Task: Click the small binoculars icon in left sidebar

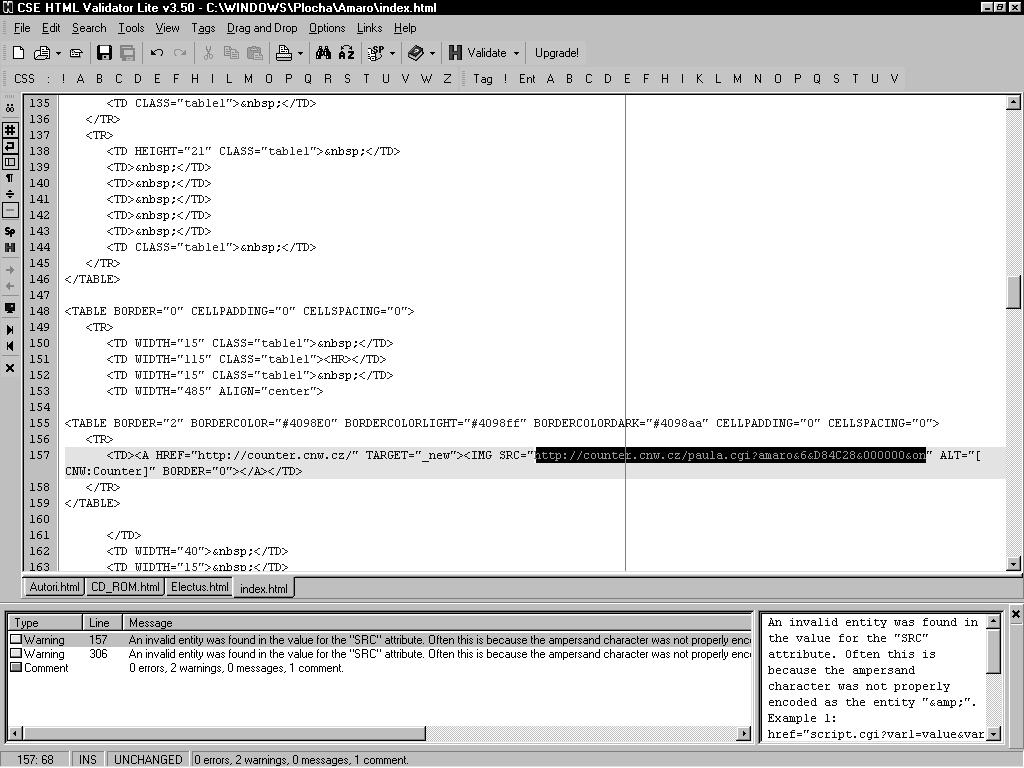Action: (x=10, y=108)
